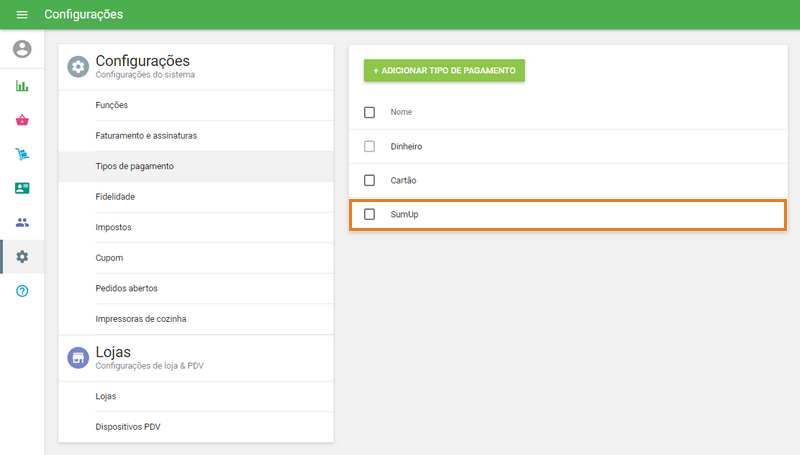Image resolution: width=800 pixels, height=455 pixels.
Task: Select the settings gear icon in sidebar
Action: (x=22, y=257)
